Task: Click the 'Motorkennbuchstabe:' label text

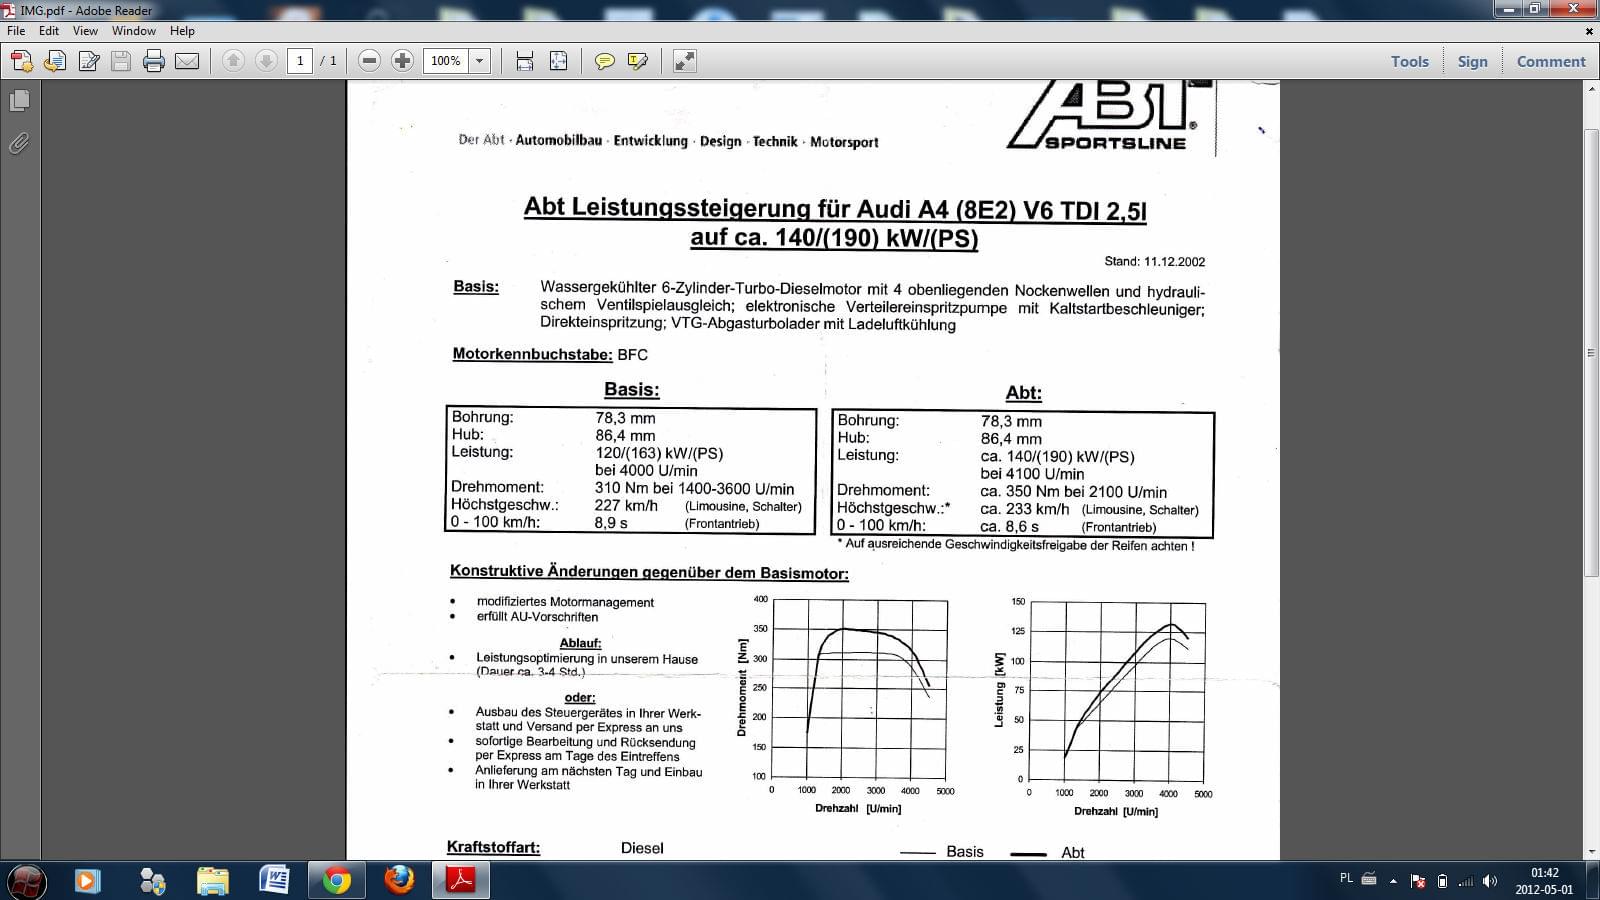Action: pos(532,354)
